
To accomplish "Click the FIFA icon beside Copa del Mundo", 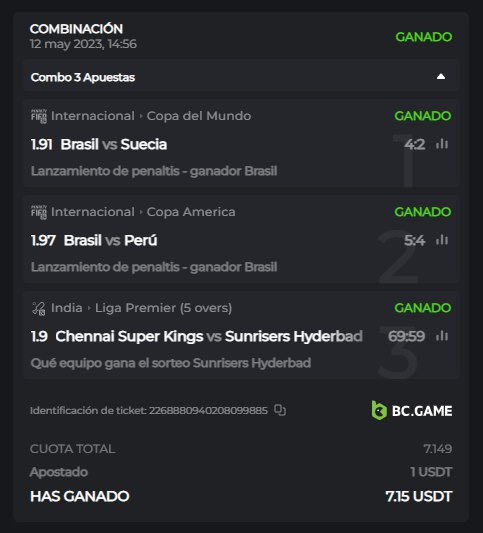I will coord(39,116).
